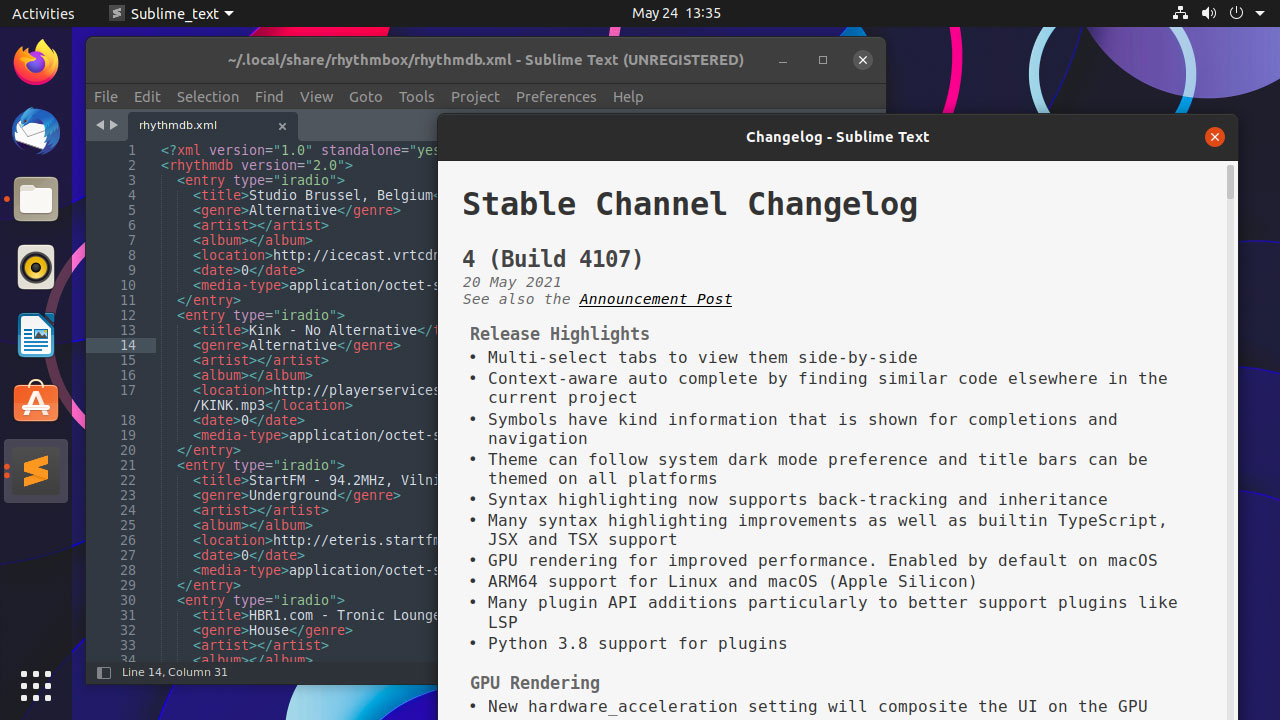Maximize the Sublime Text editor window

point(823,60)
